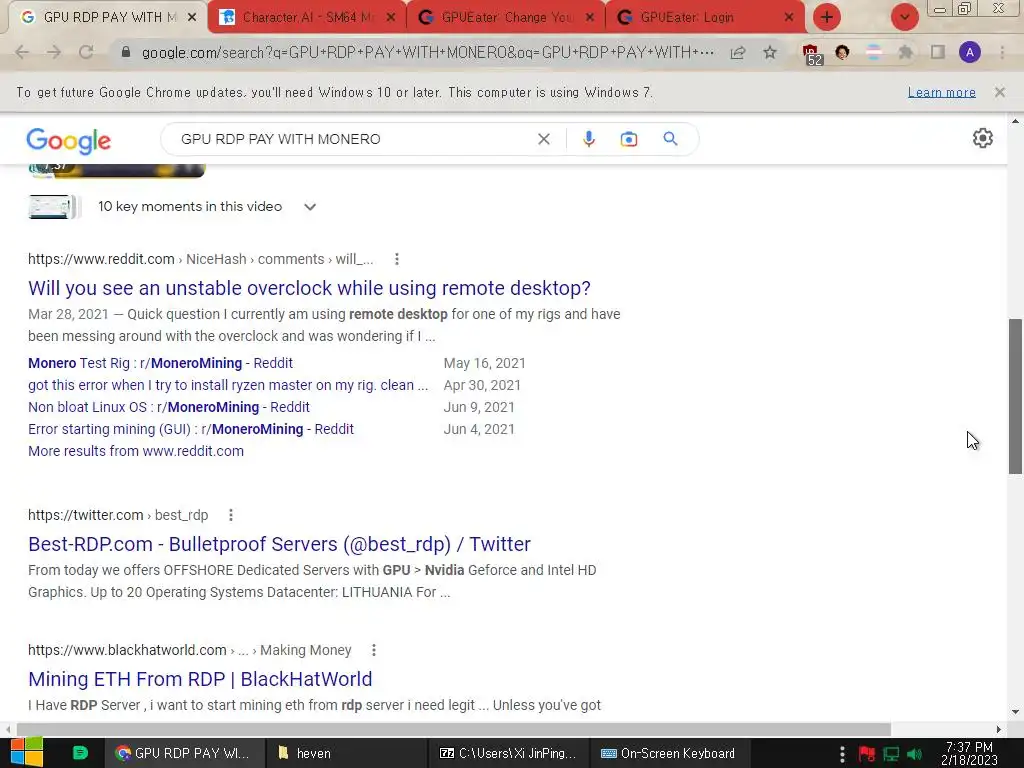
Task: Go to the Google logo homepage
Action: pos(69,141)
